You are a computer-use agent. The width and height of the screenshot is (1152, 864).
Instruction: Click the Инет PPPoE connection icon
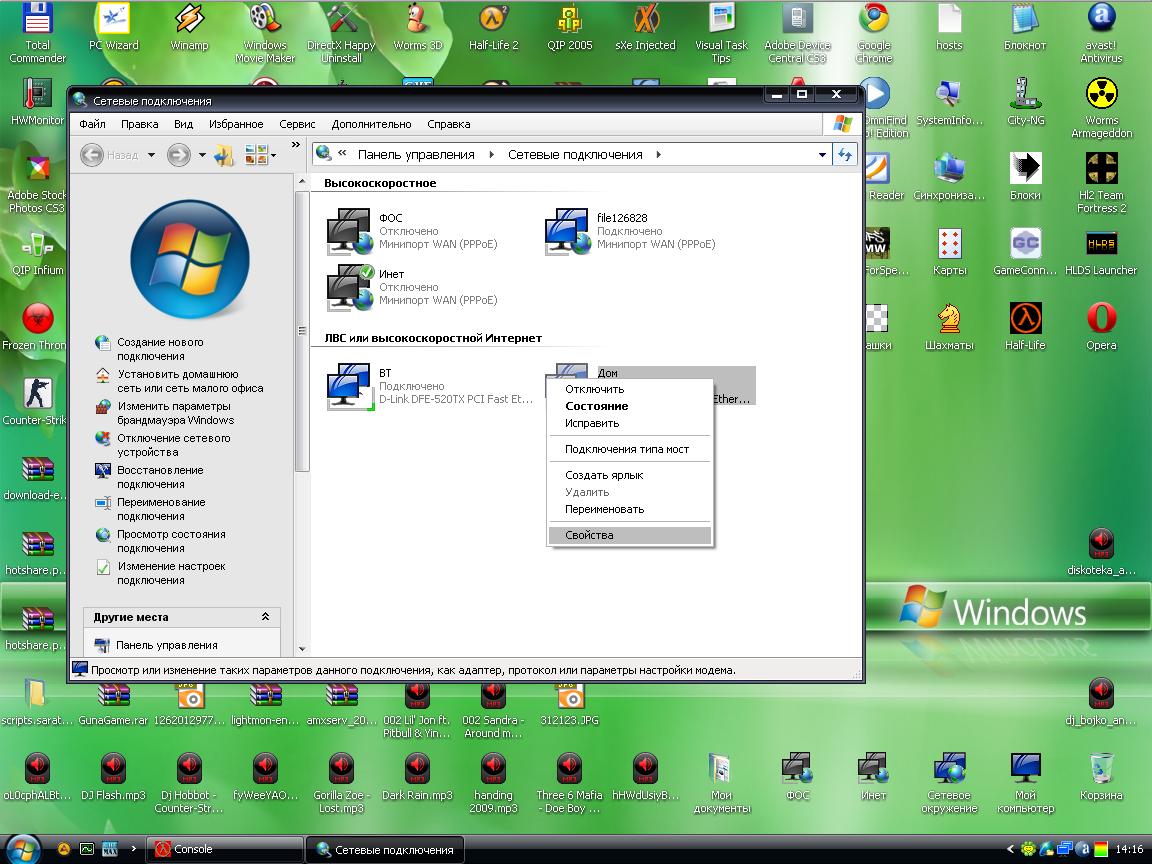click(350, 288)
